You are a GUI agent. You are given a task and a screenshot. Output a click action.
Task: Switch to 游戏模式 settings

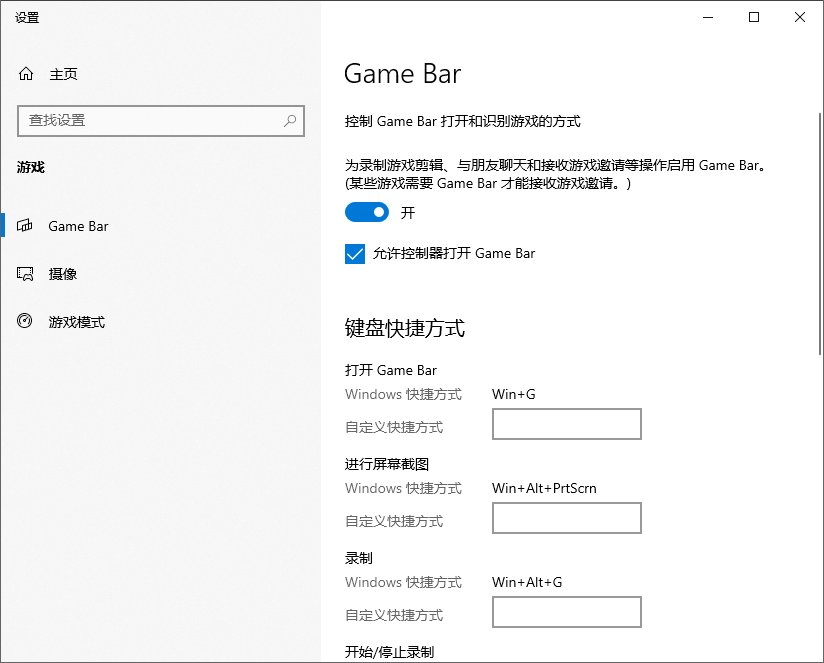click(x=76, y=322)
